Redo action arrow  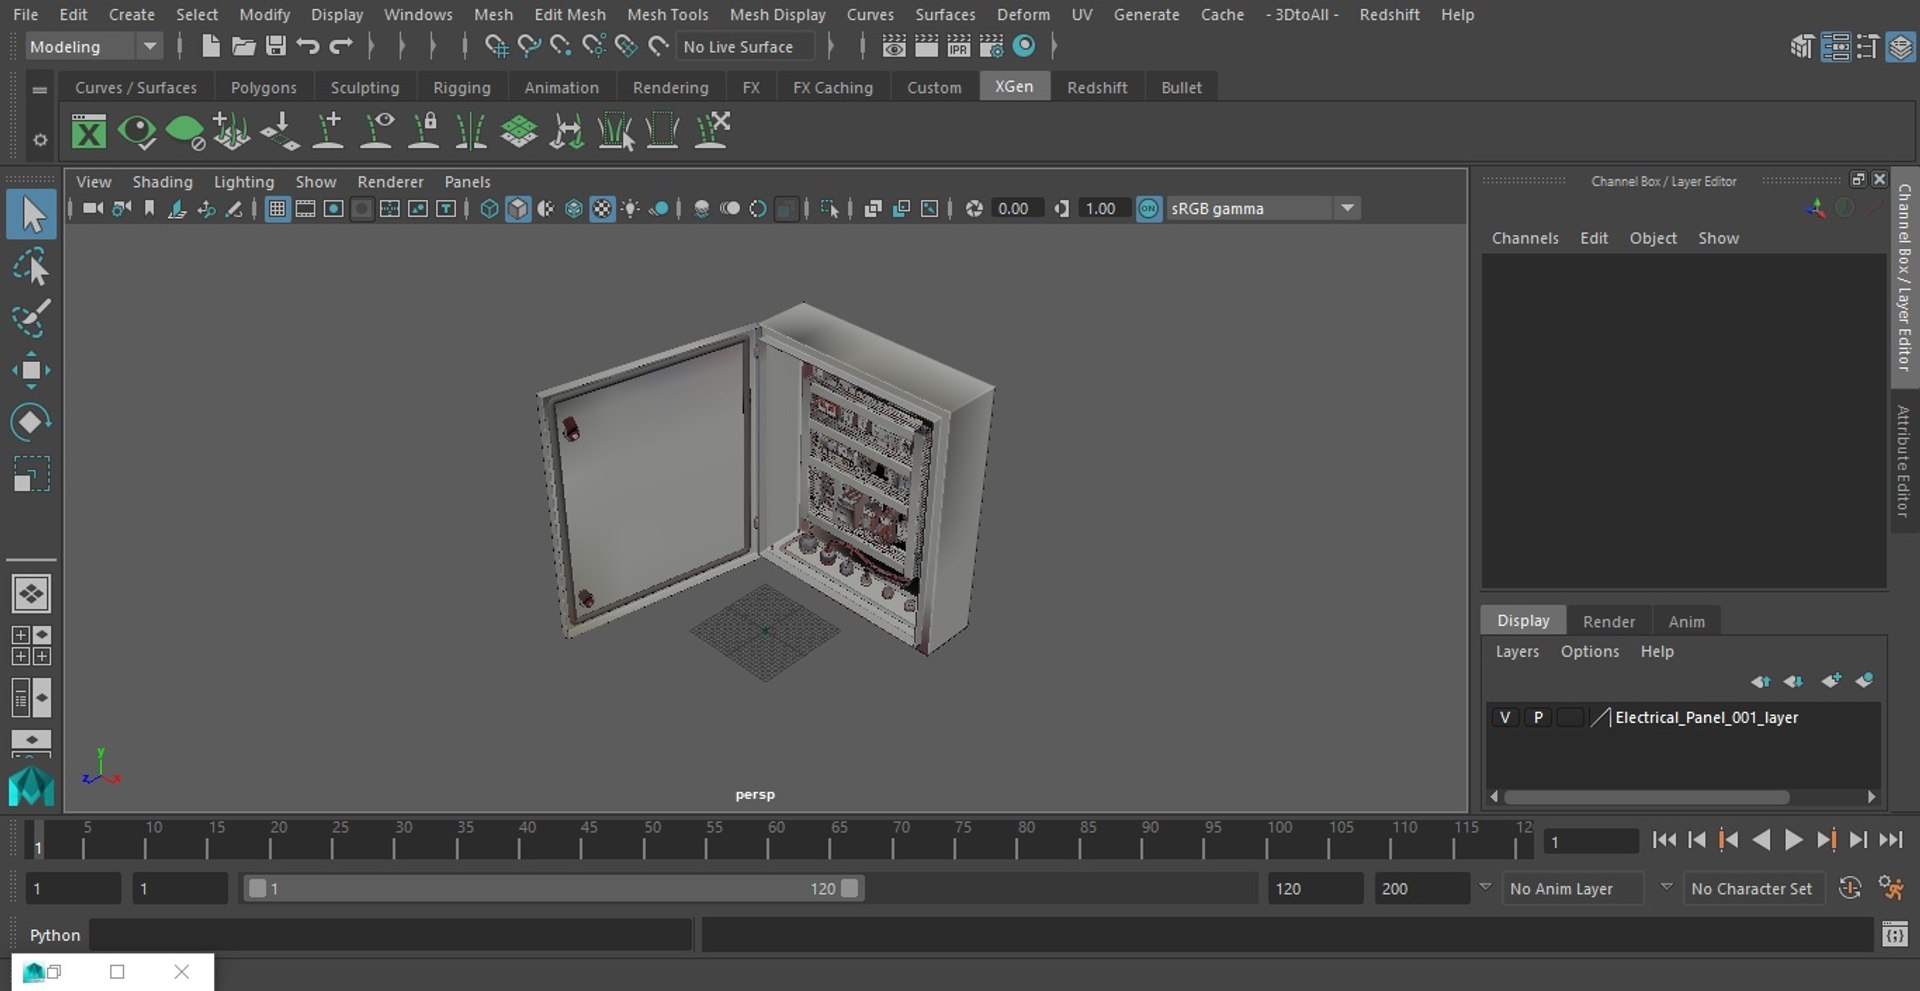341,46
